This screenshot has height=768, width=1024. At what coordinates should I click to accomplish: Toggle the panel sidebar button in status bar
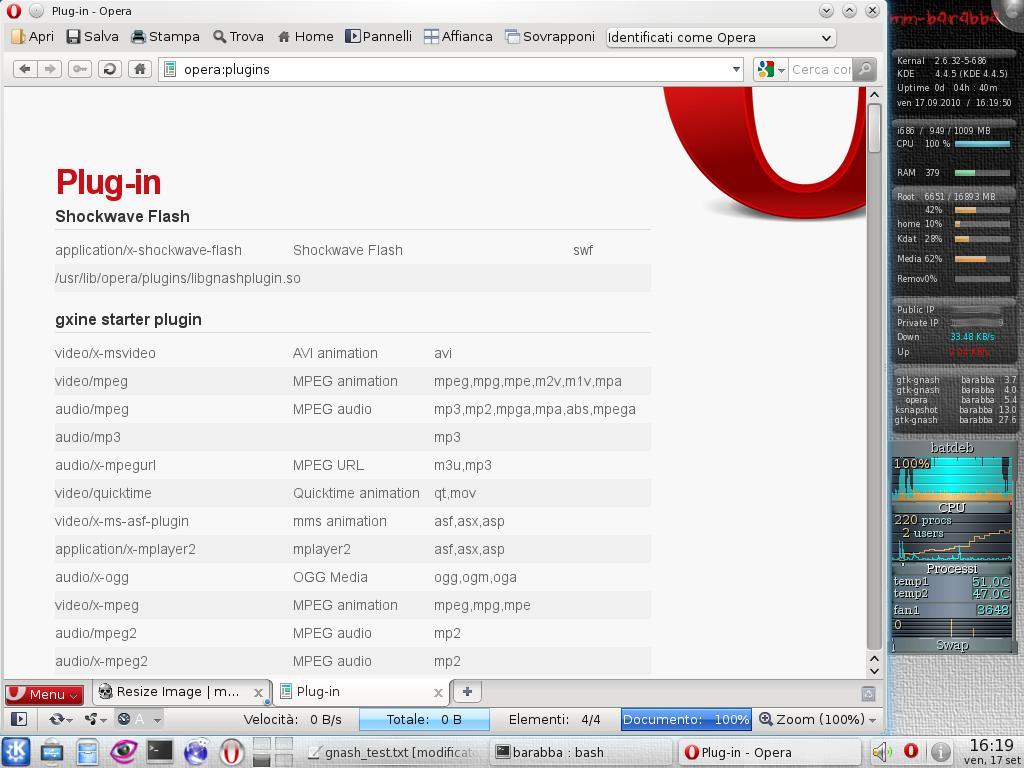(18, 719)
